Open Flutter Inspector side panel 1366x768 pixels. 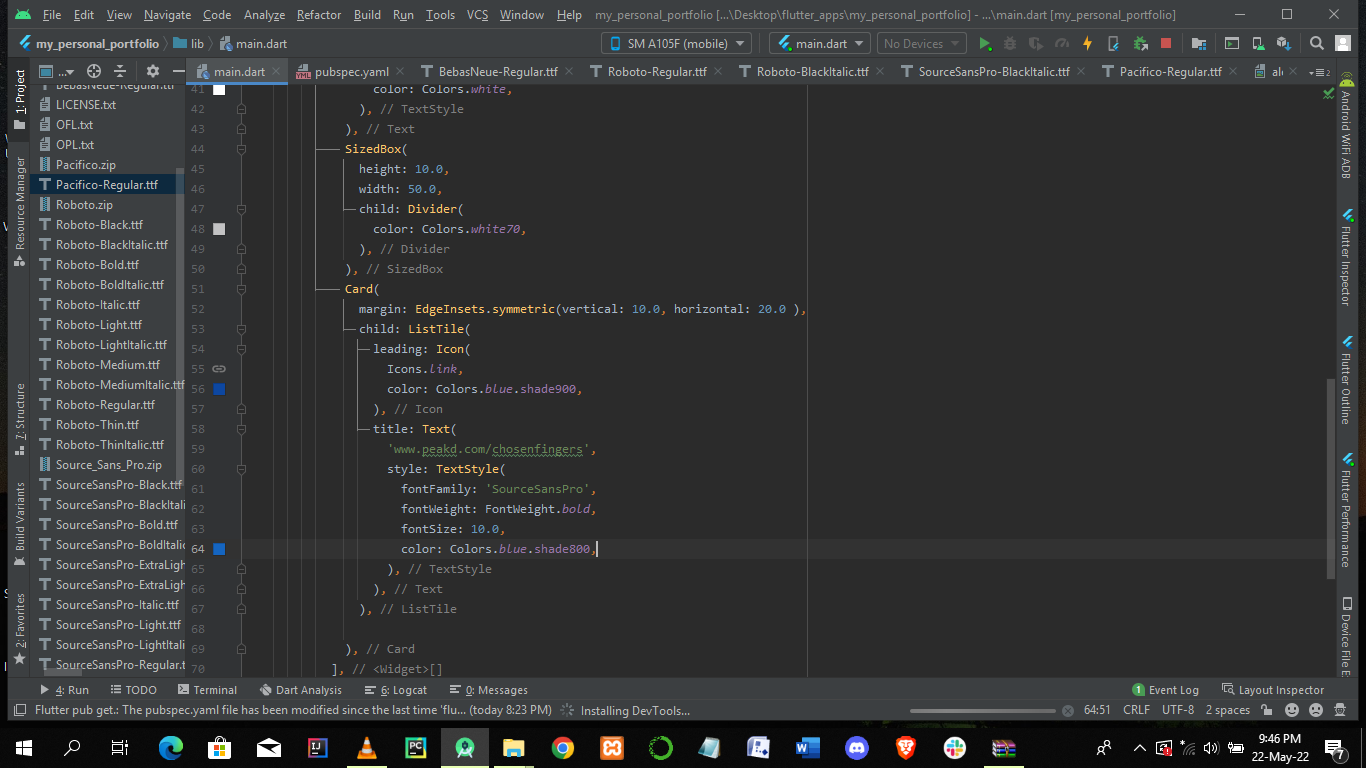tap(1347, 255)
